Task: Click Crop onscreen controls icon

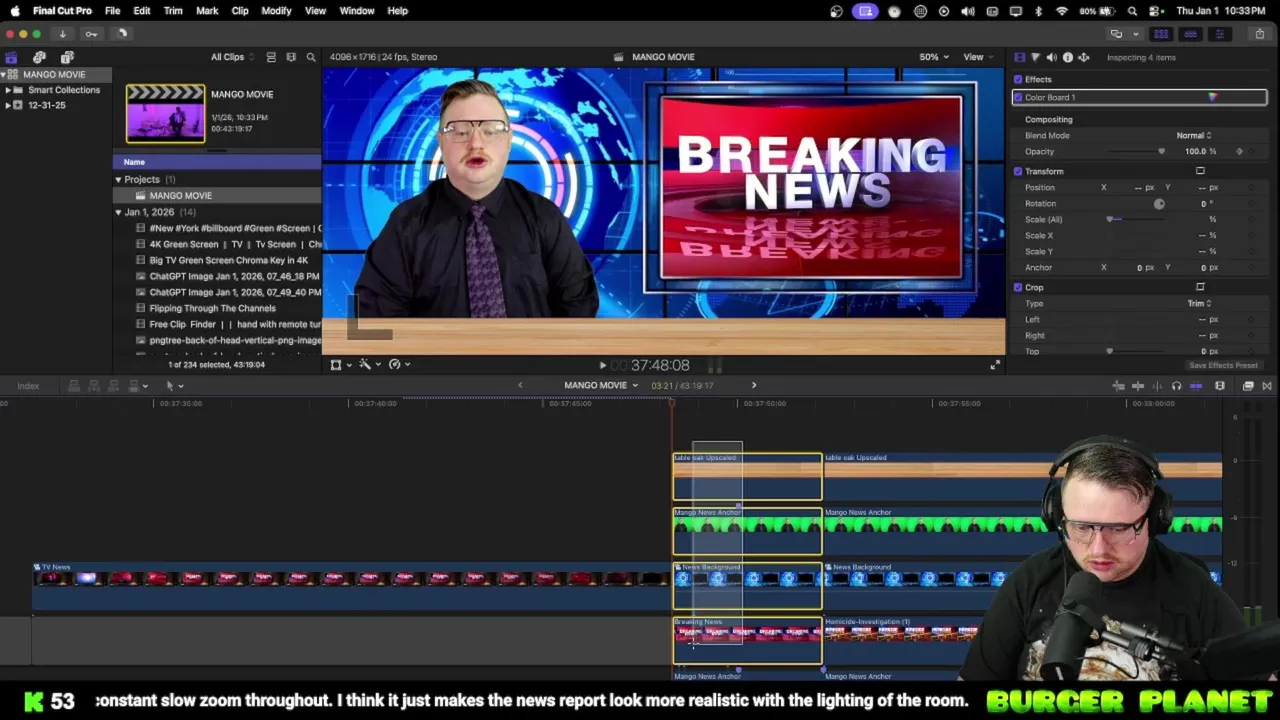Action: click(x=1200, y=287)
